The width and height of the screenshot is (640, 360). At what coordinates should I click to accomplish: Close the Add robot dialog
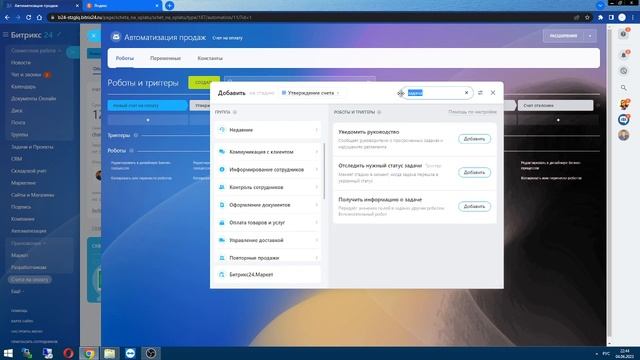click(493, 93)
